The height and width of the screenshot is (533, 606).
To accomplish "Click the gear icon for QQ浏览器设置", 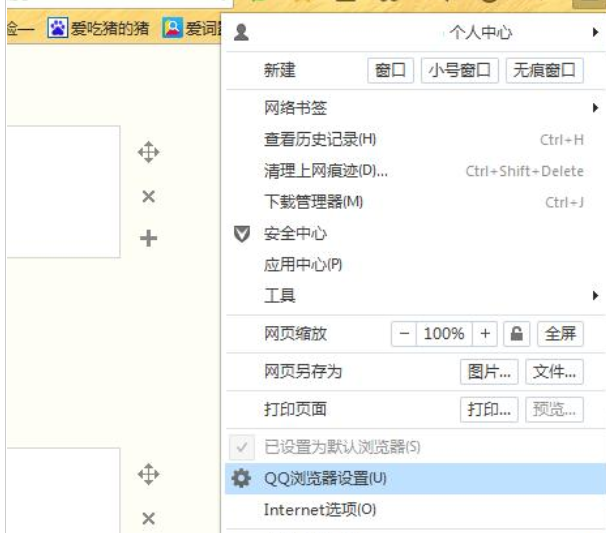I will (x=240, y=478).
